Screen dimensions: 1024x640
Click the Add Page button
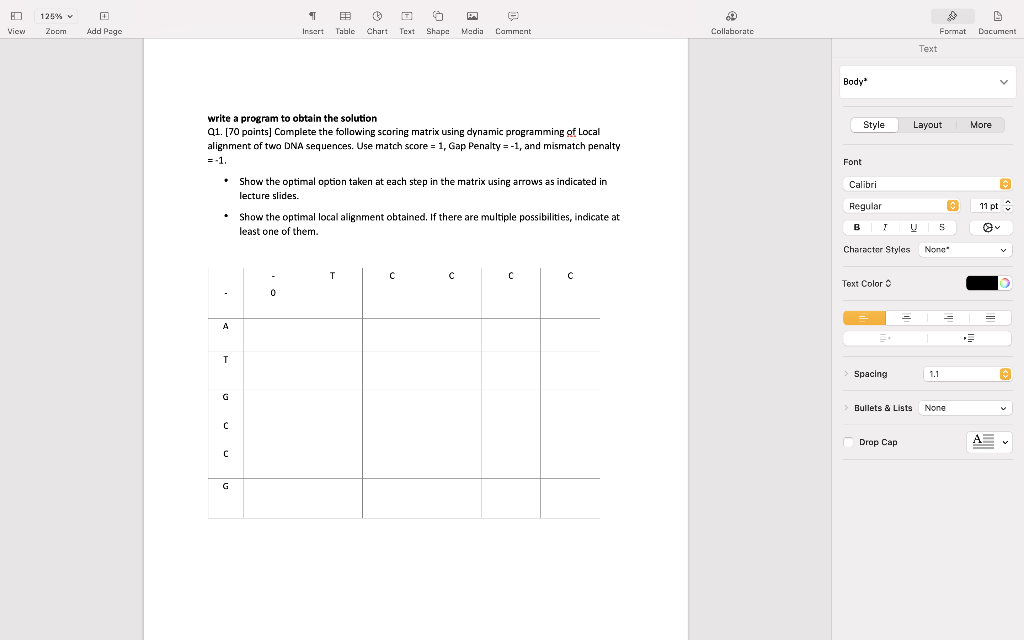coord(103,21)
